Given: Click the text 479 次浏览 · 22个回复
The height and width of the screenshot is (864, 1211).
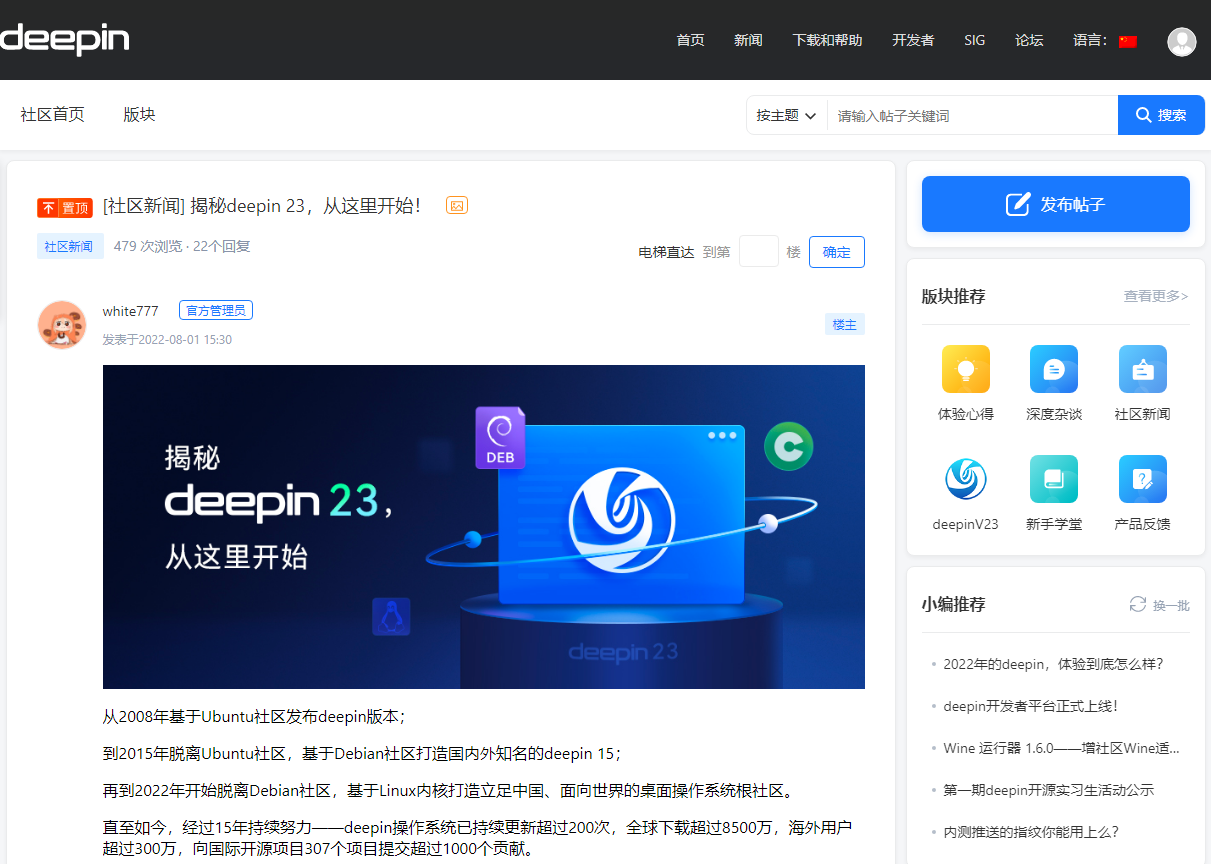Looking at the screenshot, I should (x=182, y=246).
